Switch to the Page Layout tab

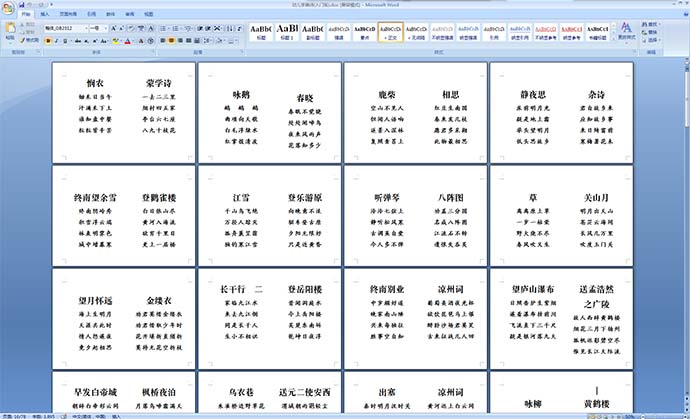point(68,14)
